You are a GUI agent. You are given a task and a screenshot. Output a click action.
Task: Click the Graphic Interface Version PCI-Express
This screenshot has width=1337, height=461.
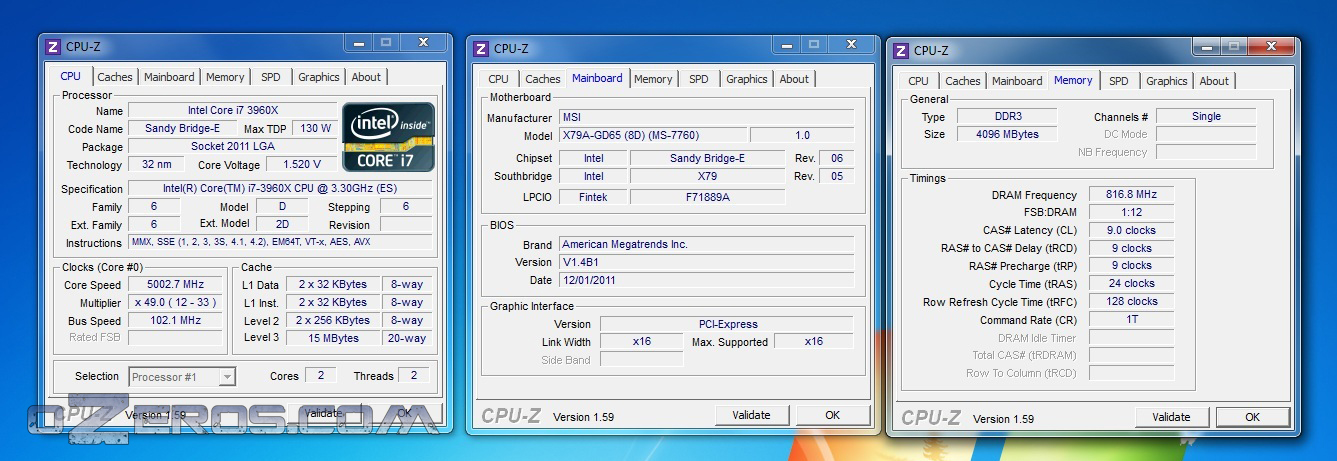click(x=727, y=324)
